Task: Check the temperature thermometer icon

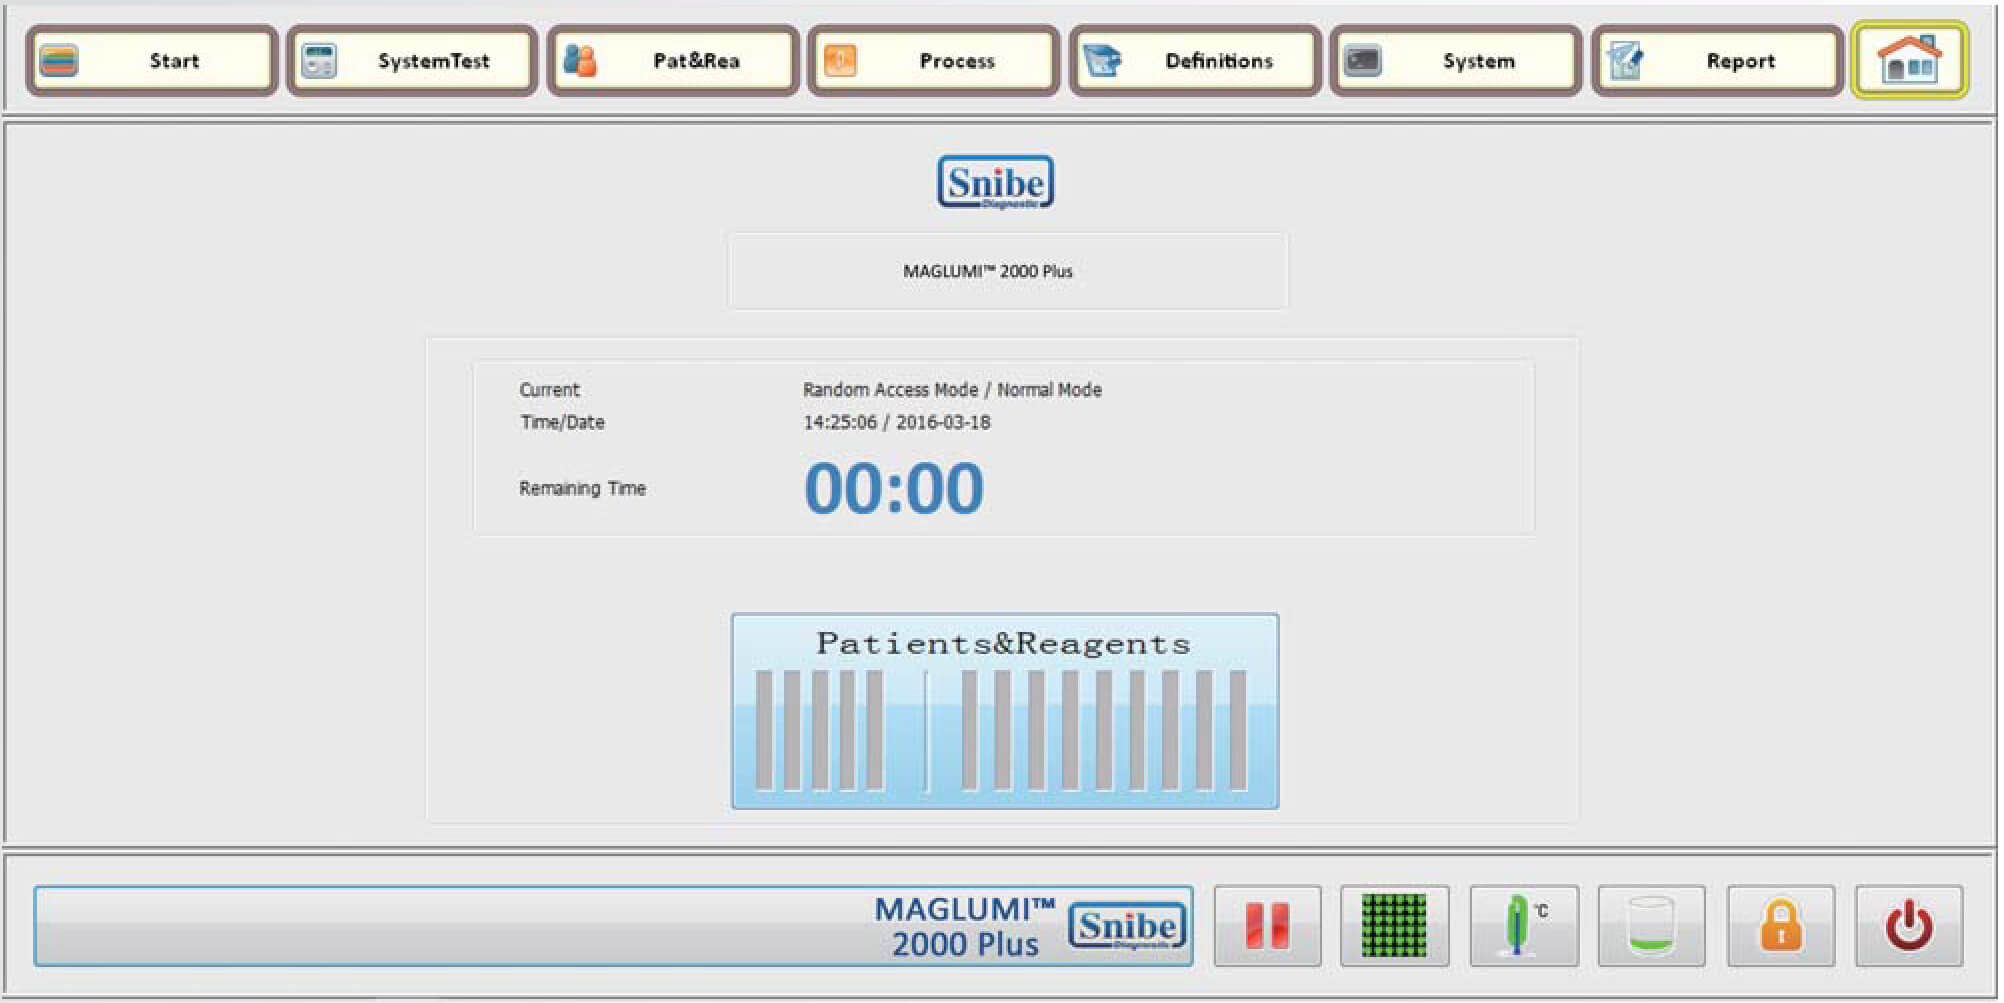Action: click(x=1524, y=926)
